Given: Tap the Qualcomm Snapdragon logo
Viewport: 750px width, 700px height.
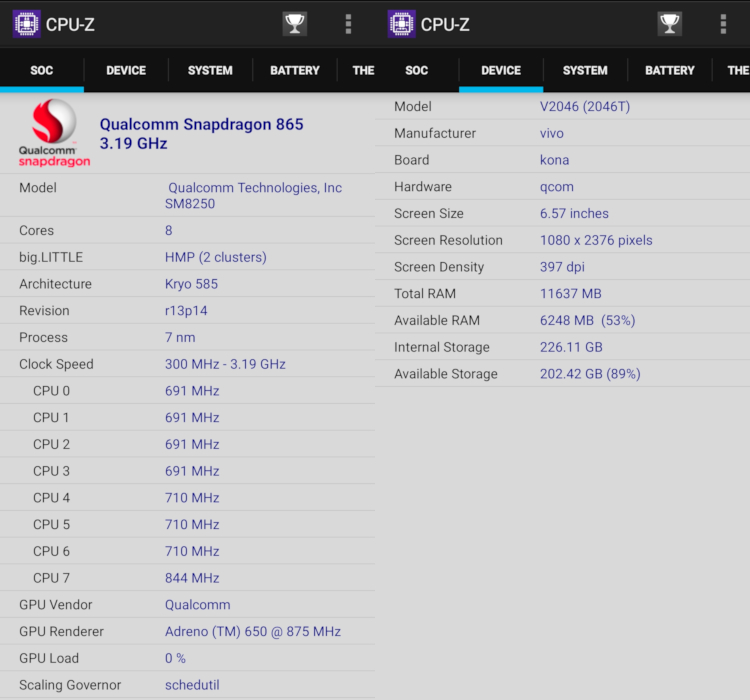Looking at the screenshot, I should point(54,133).
